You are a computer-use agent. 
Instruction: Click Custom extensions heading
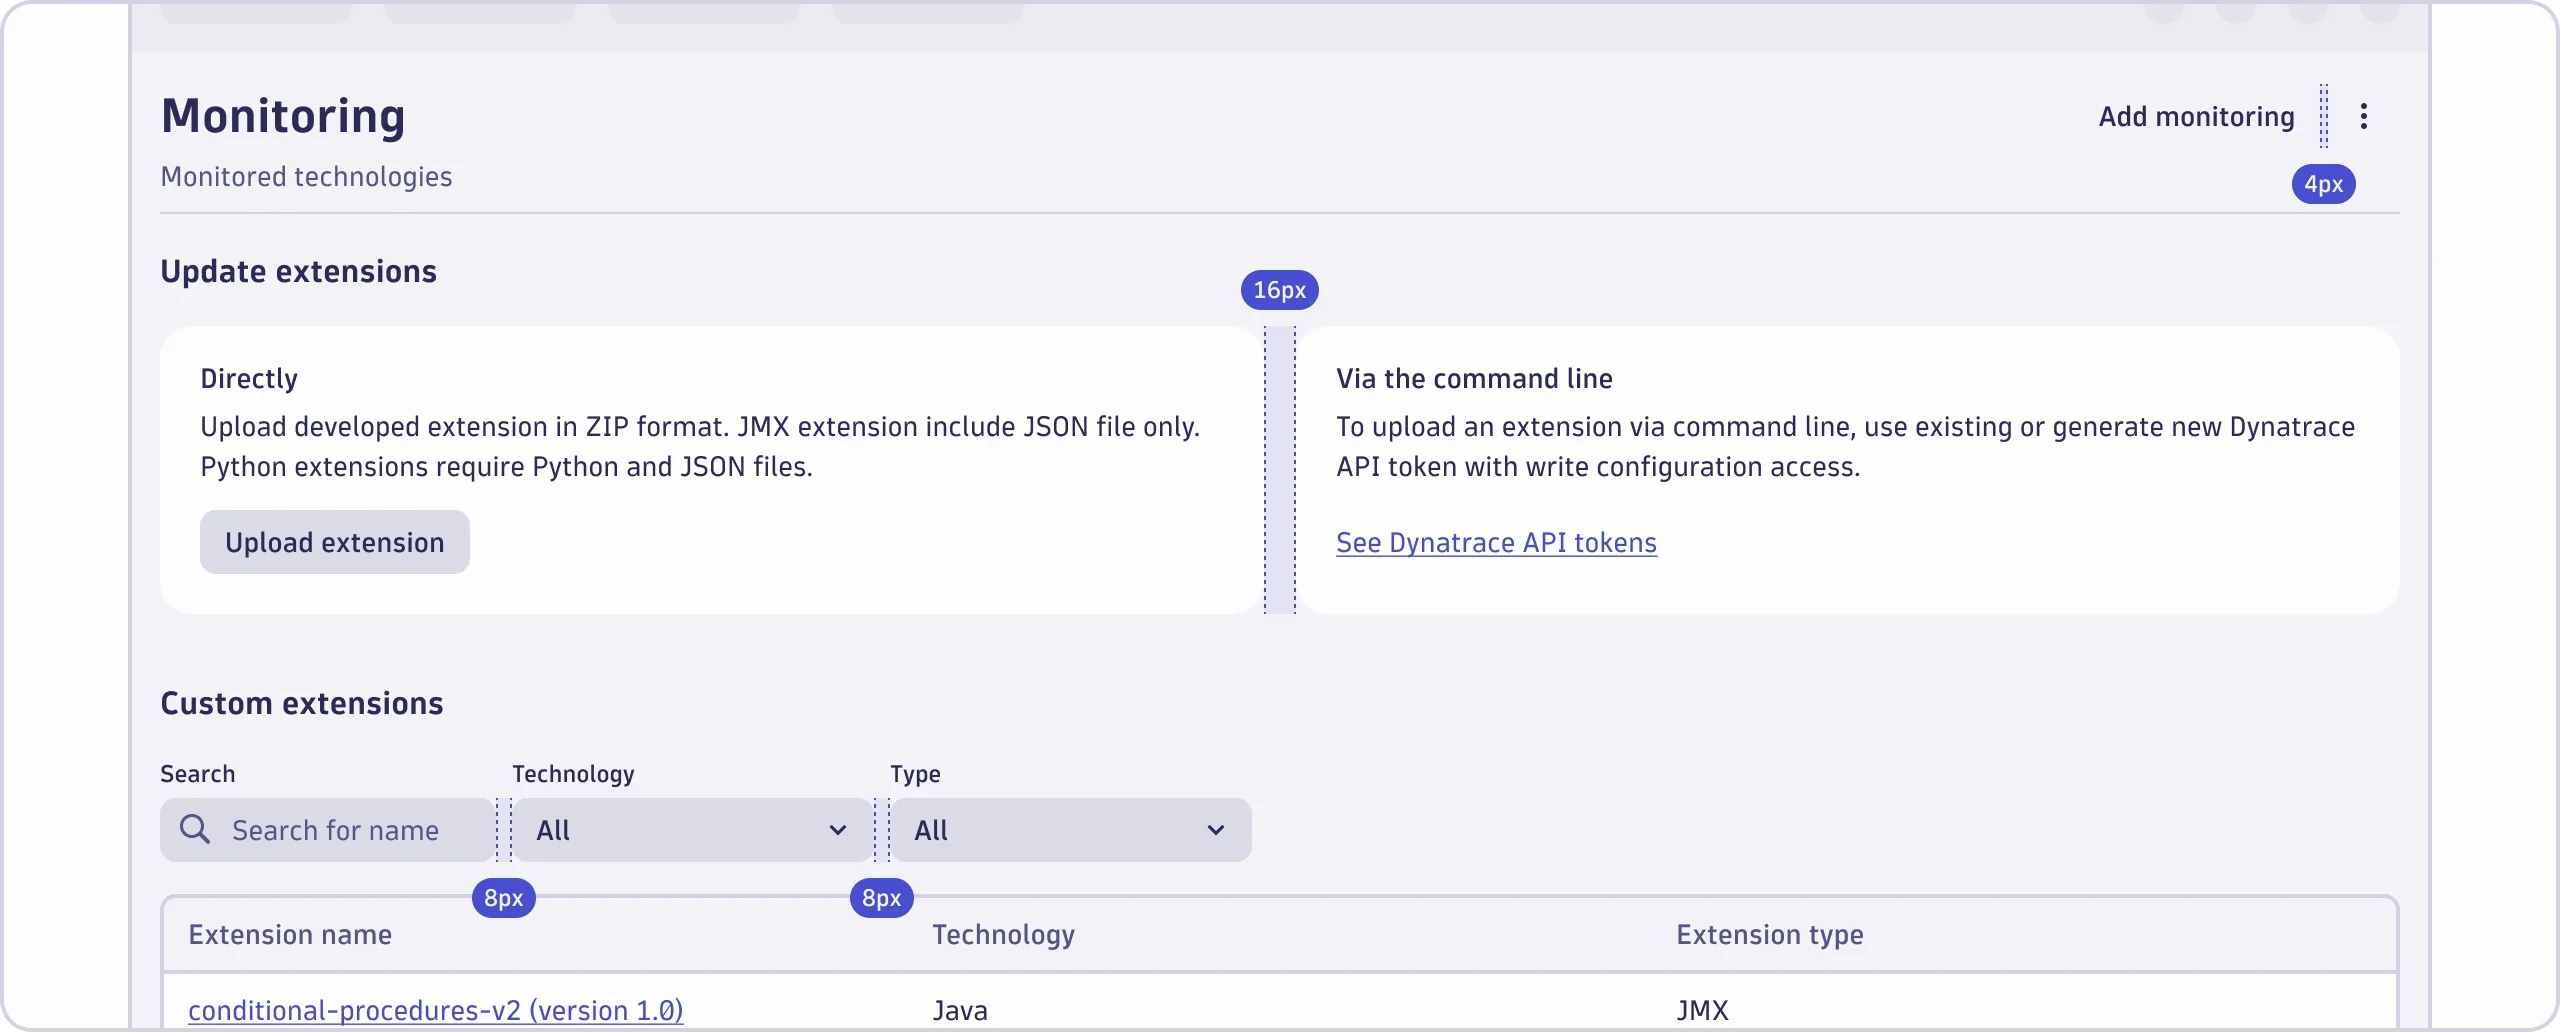point(302,704)
